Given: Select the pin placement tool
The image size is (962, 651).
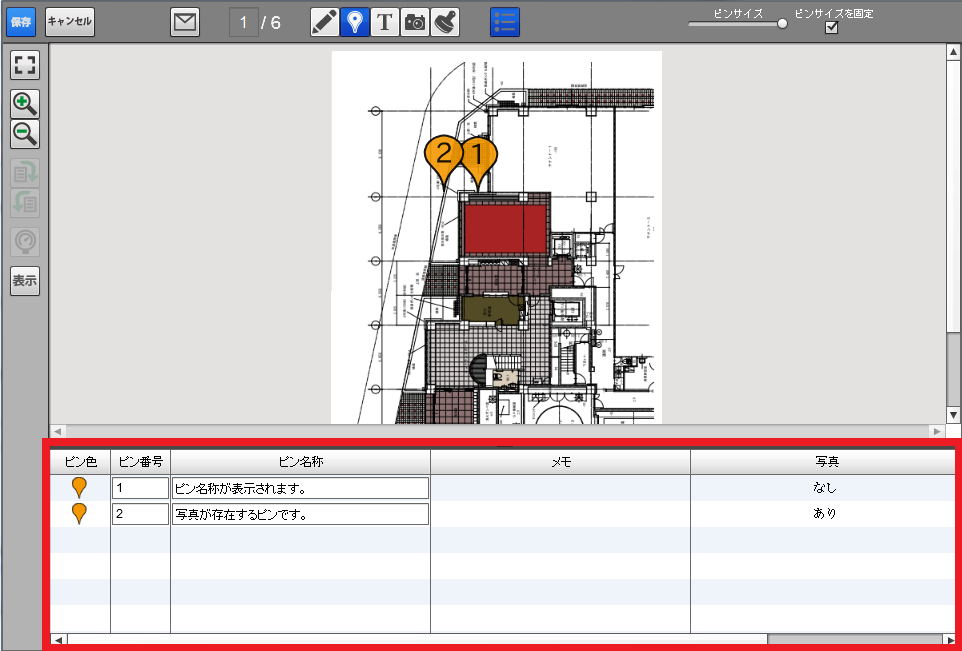Looking at the screenshot, I should point(354,22).
